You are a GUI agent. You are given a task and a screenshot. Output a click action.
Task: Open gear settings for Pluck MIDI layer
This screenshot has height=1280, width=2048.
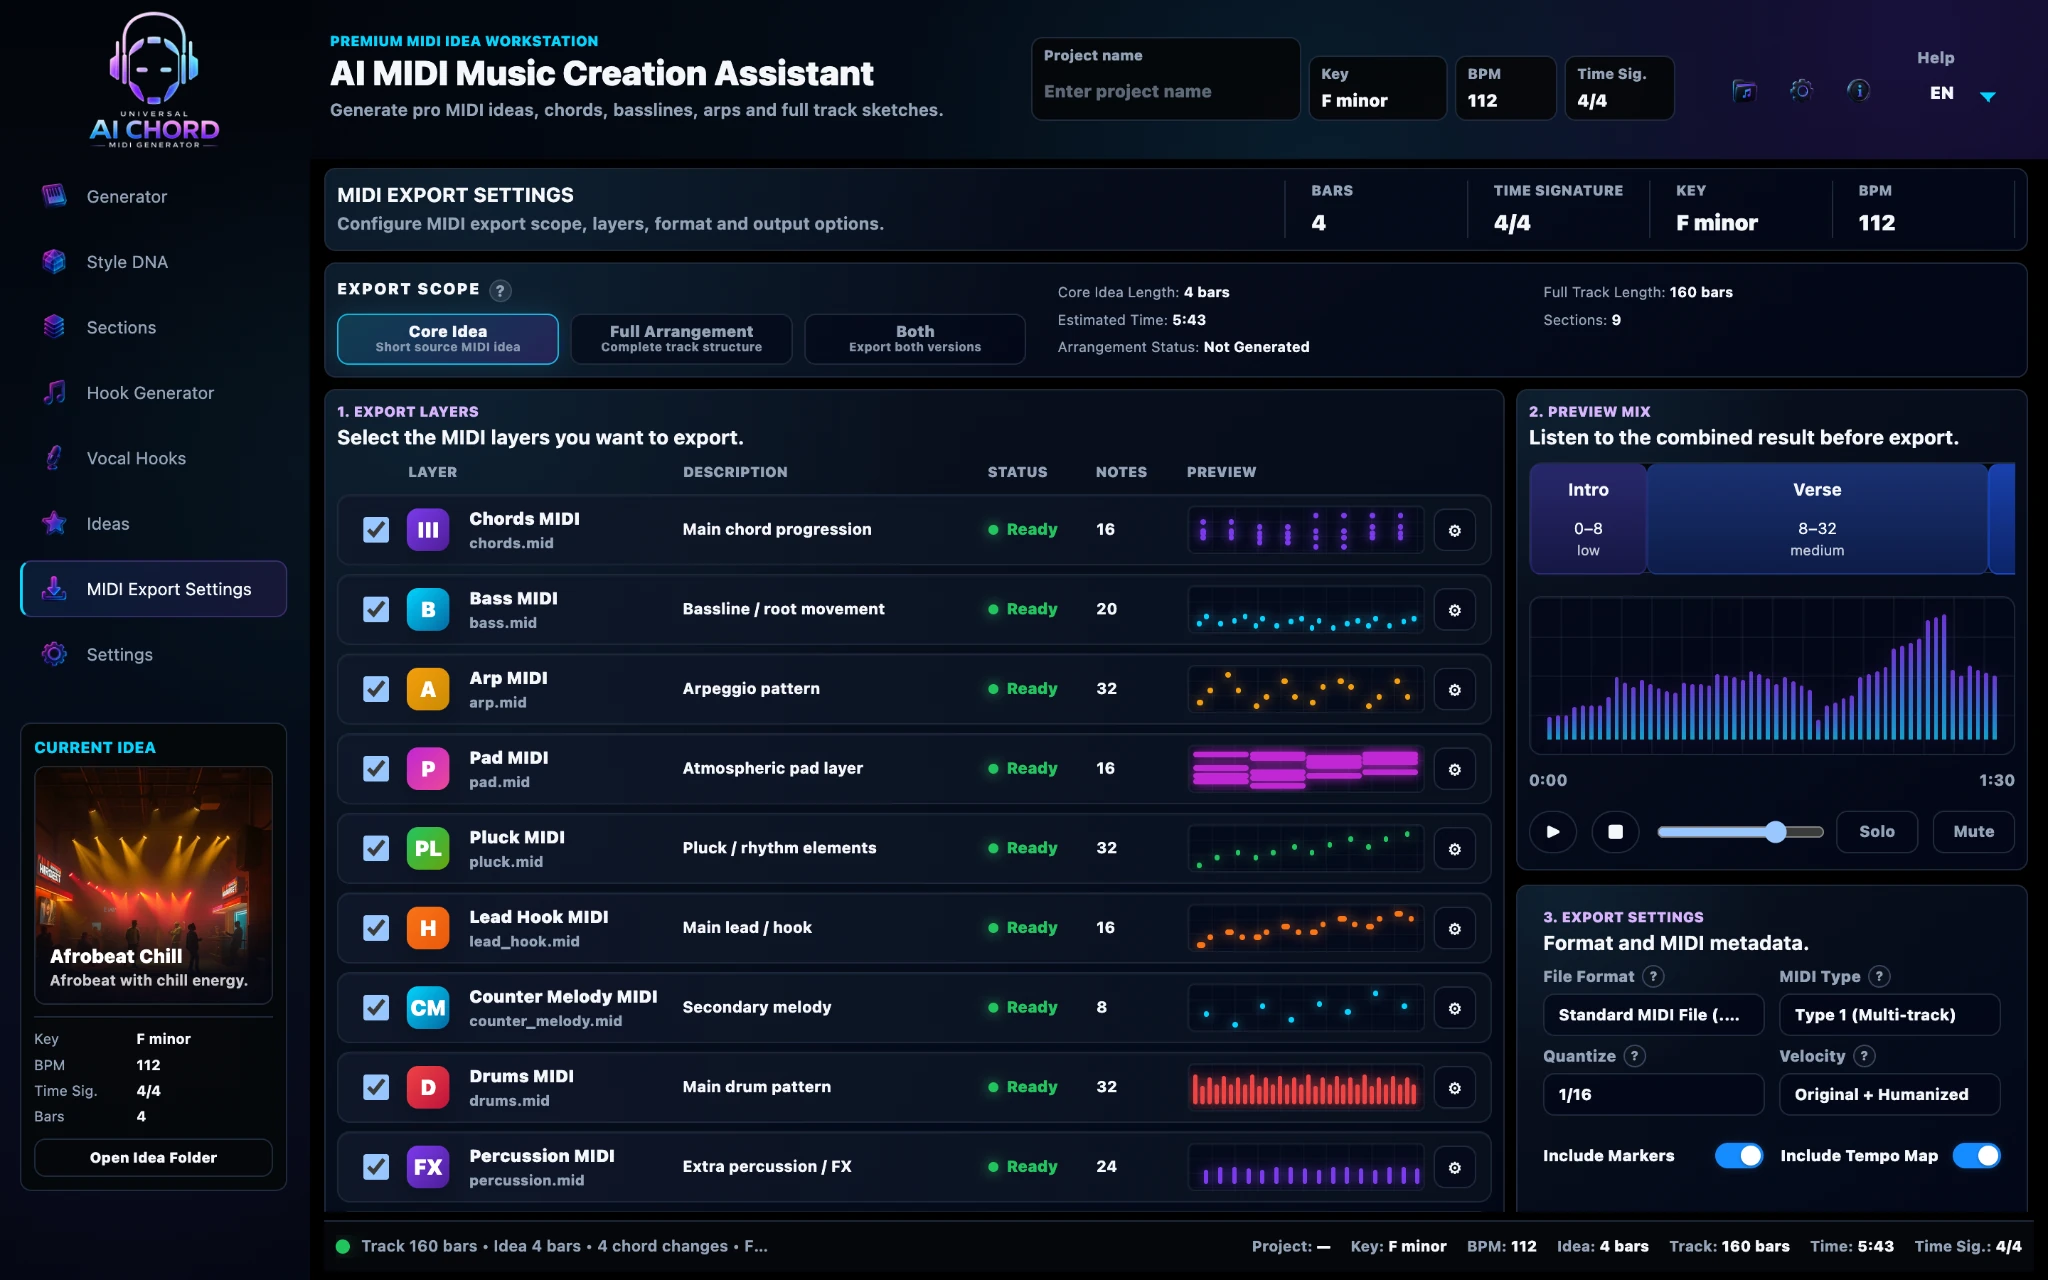point(1454,849)
